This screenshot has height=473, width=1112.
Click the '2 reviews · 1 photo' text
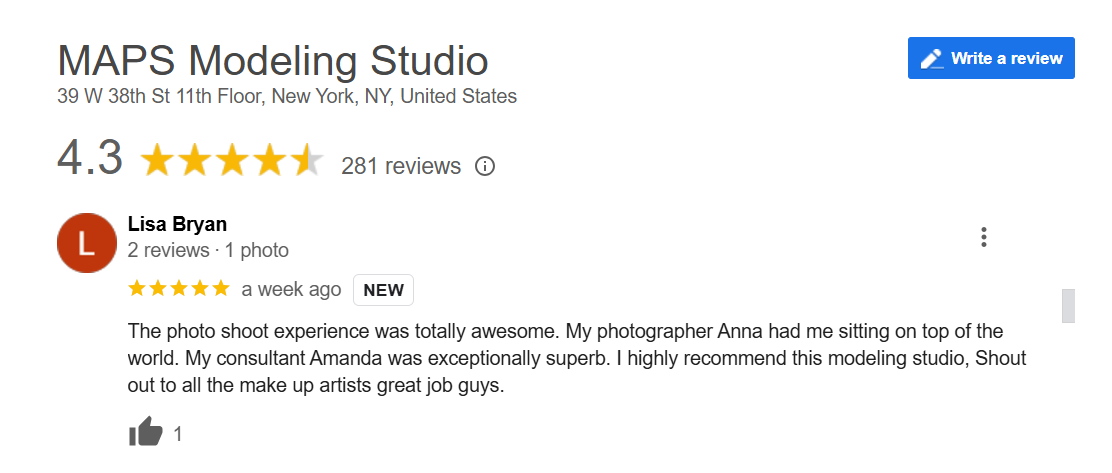pos(208,250)
